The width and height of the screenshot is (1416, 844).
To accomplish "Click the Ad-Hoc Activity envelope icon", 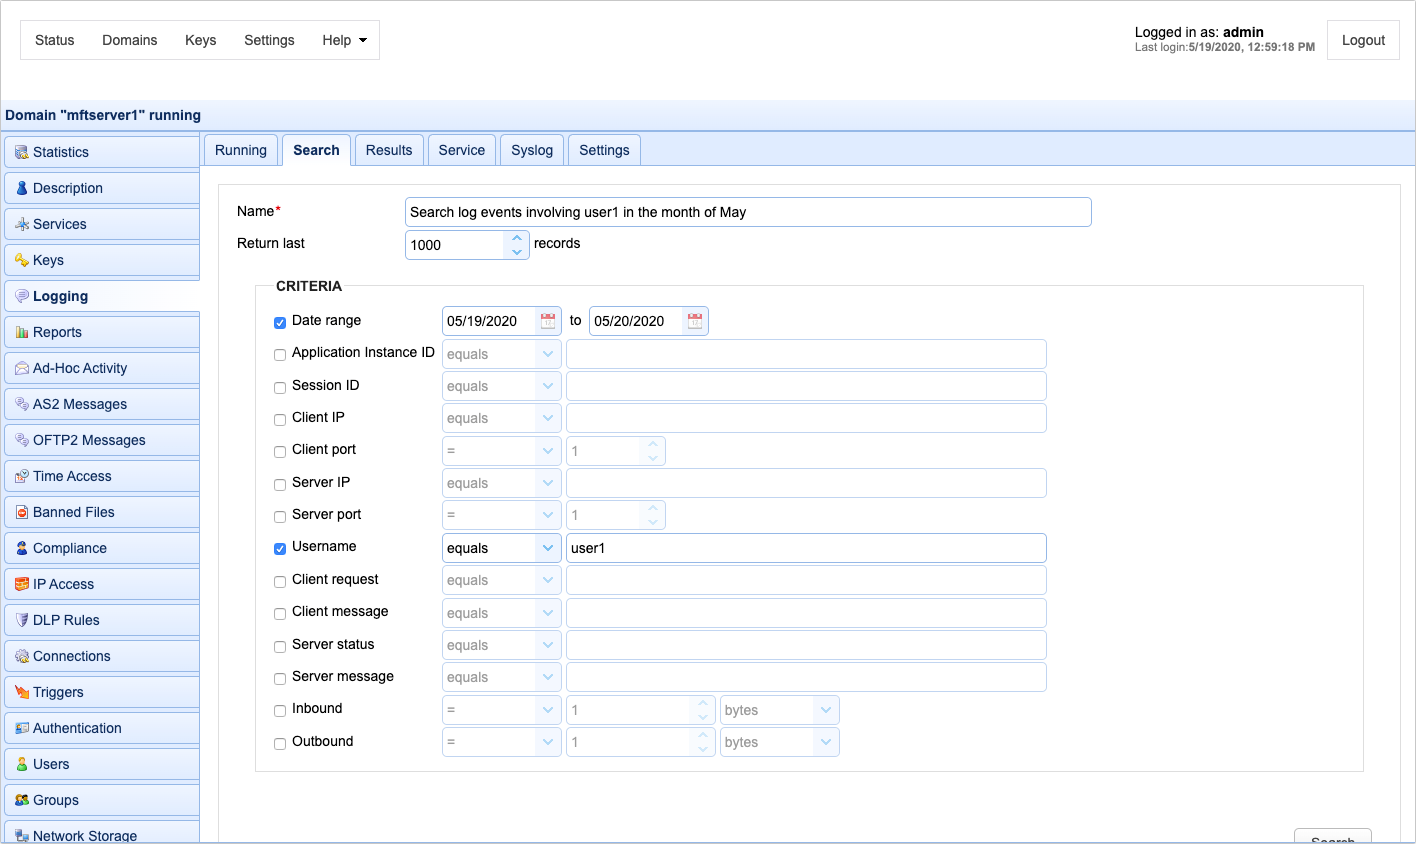I will [22, 368].
